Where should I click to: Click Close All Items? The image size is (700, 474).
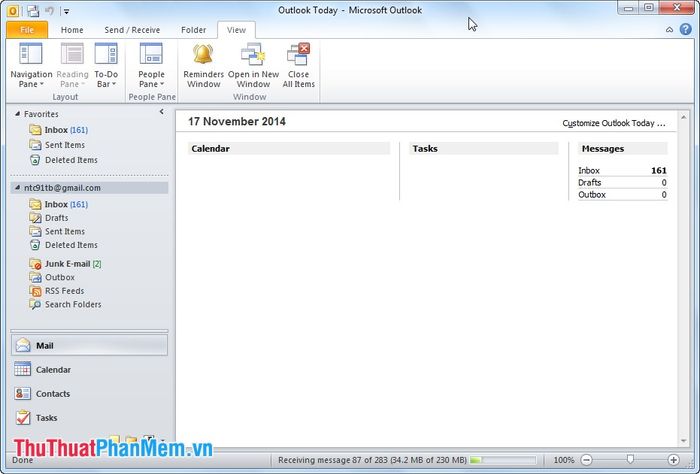298,66
